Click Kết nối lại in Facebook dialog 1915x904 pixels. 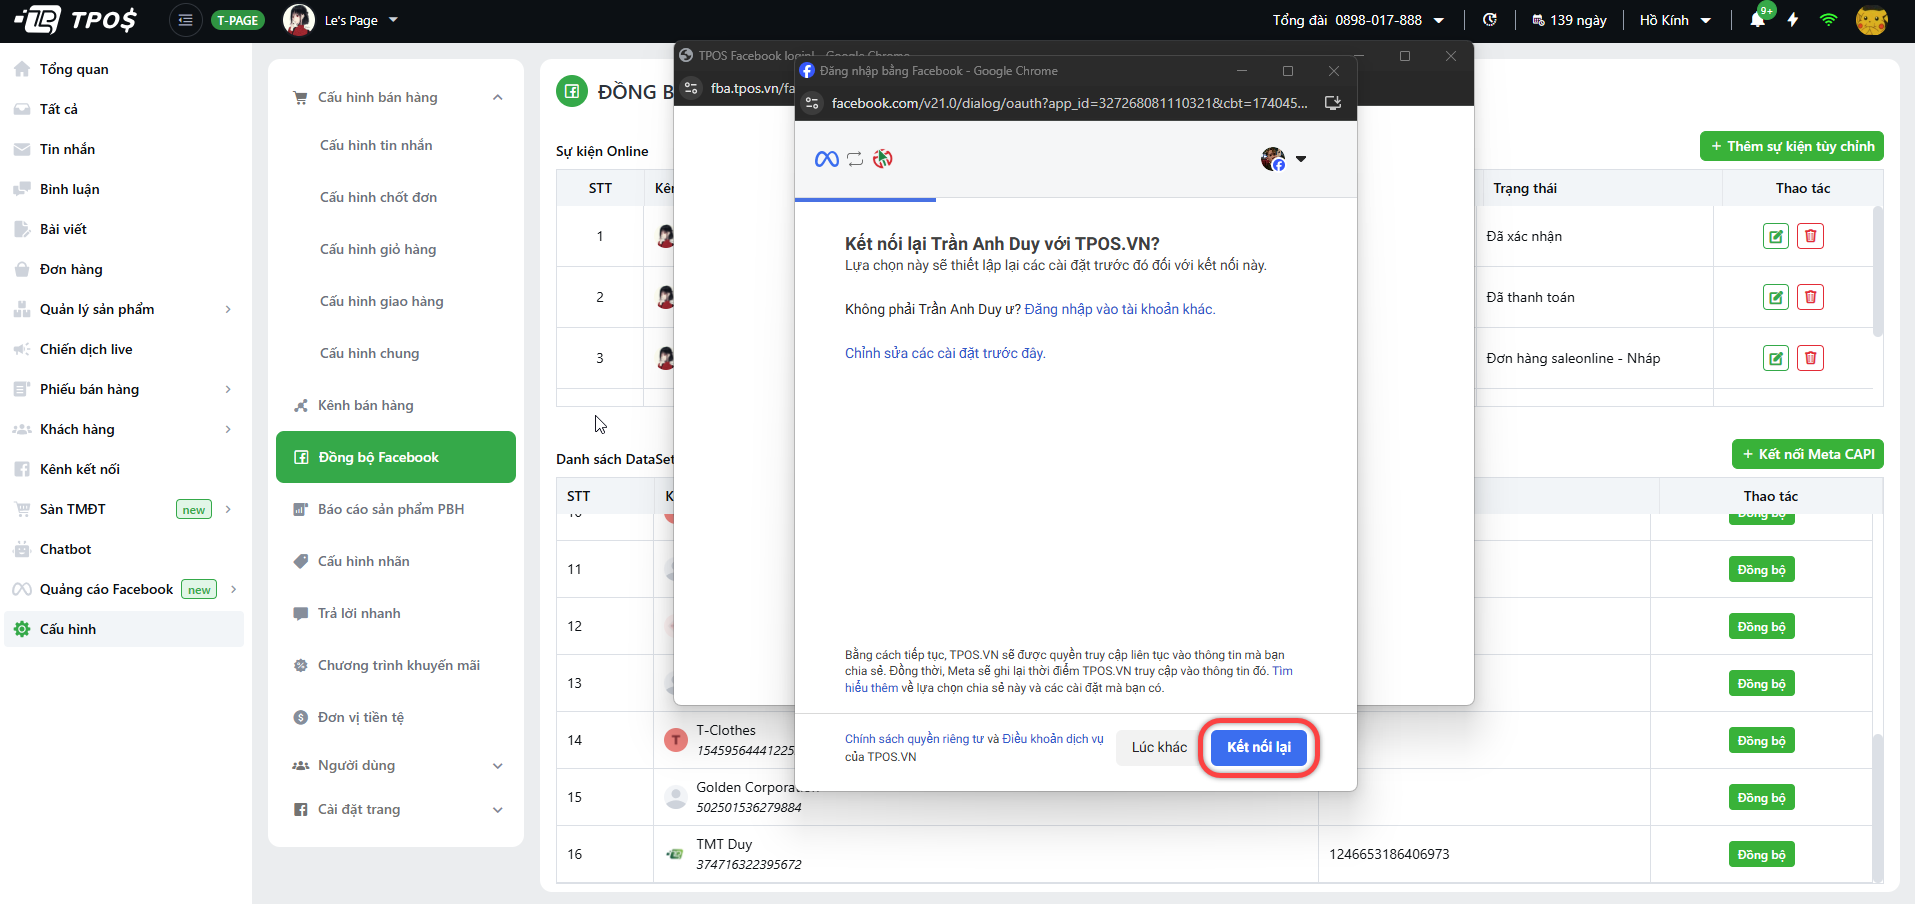(1259, 747)
